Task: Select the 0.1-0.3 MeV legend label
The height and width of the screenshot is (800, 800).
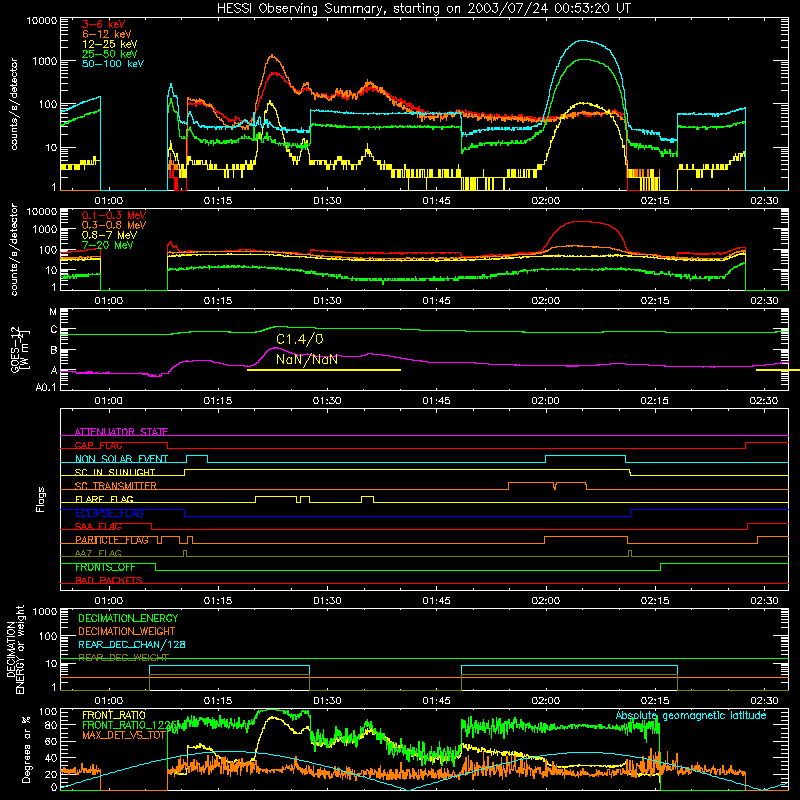Action: coord(114,215)
